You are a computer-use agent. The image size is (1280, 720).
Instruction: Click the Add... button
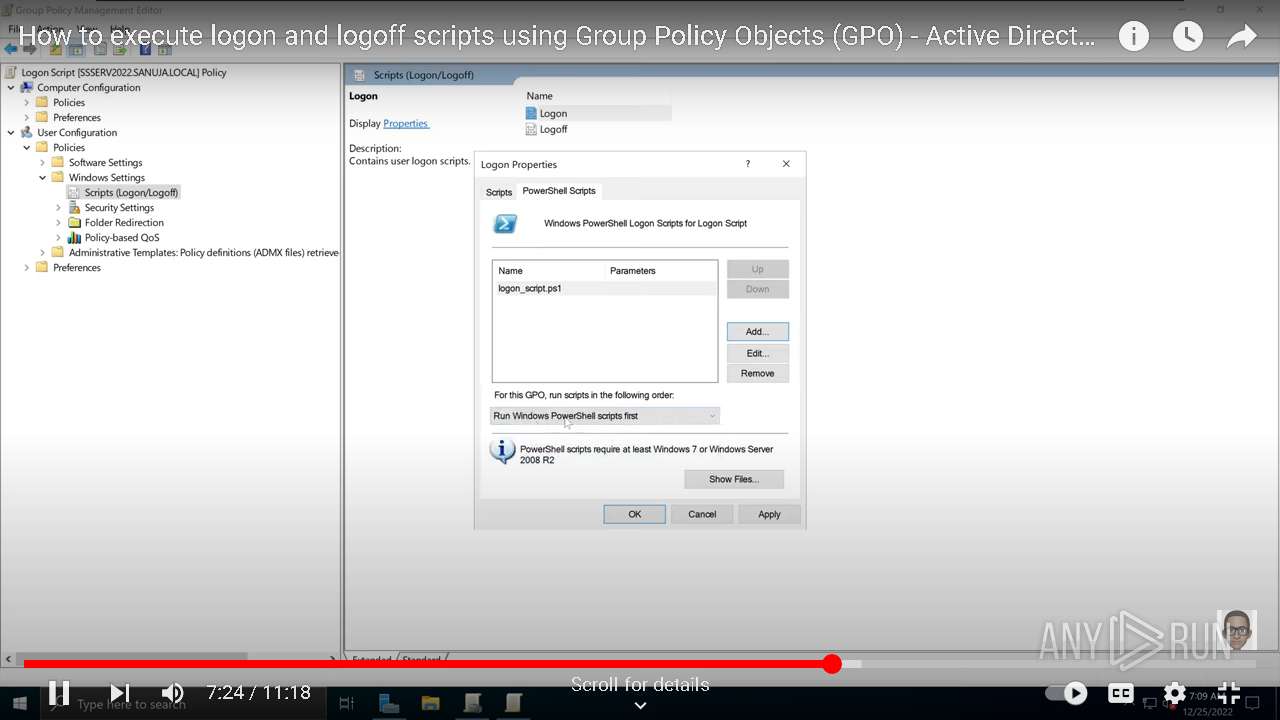click(x=757, y=331)
